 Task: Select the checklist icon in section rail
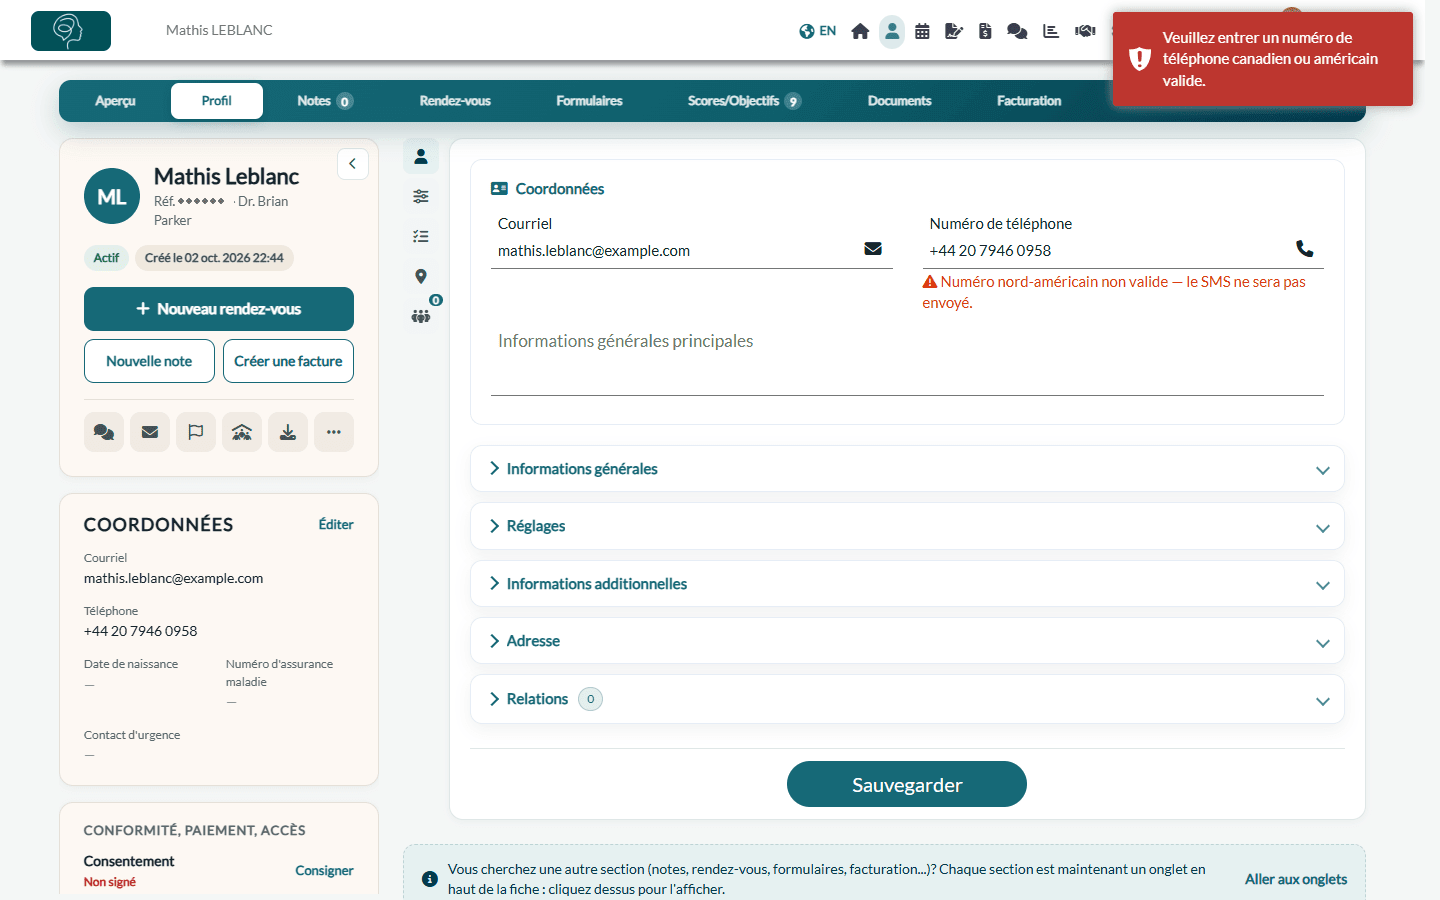click(x=421, y=236)
